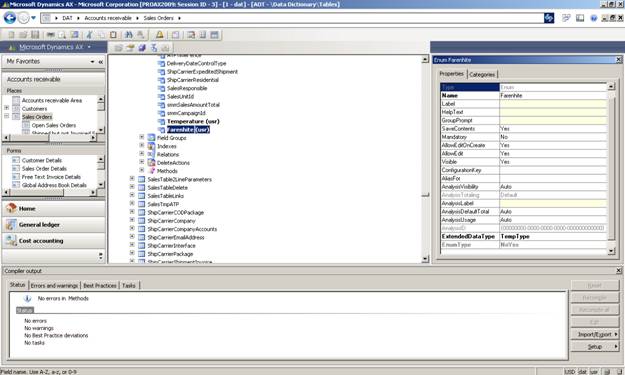Screen dimensions: 625x375
Task: Click the Back navigation arrow
Action: (10, 18)
